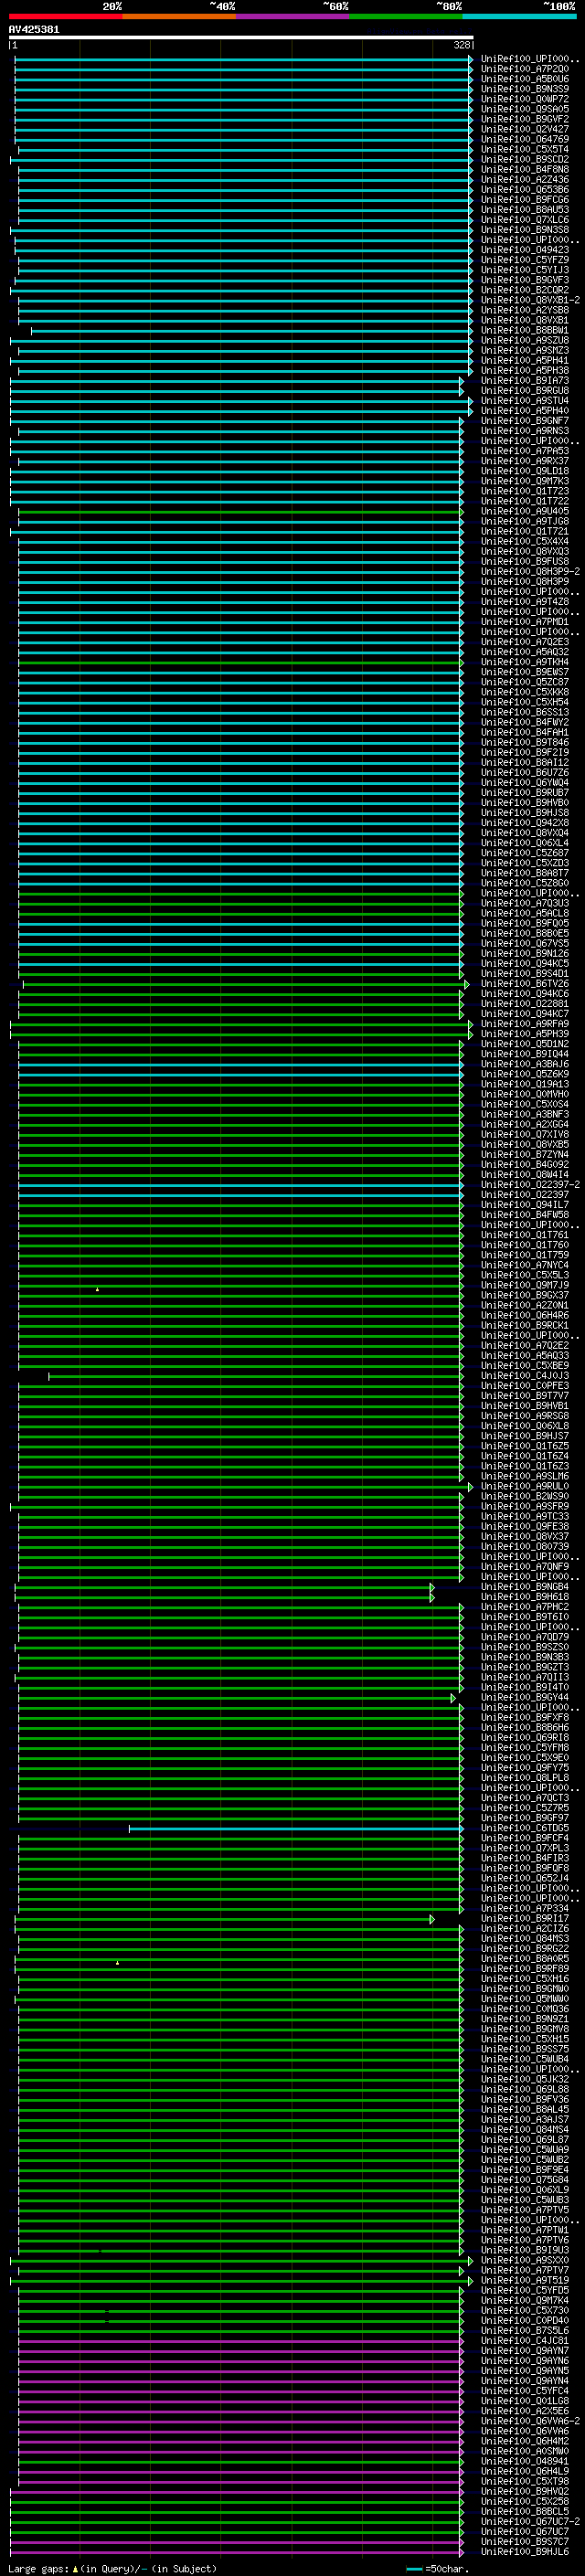Click the shortened alignment bar for UniRef100_C4J0J3
The image size is (585, 2576).
pos(256,1376)
